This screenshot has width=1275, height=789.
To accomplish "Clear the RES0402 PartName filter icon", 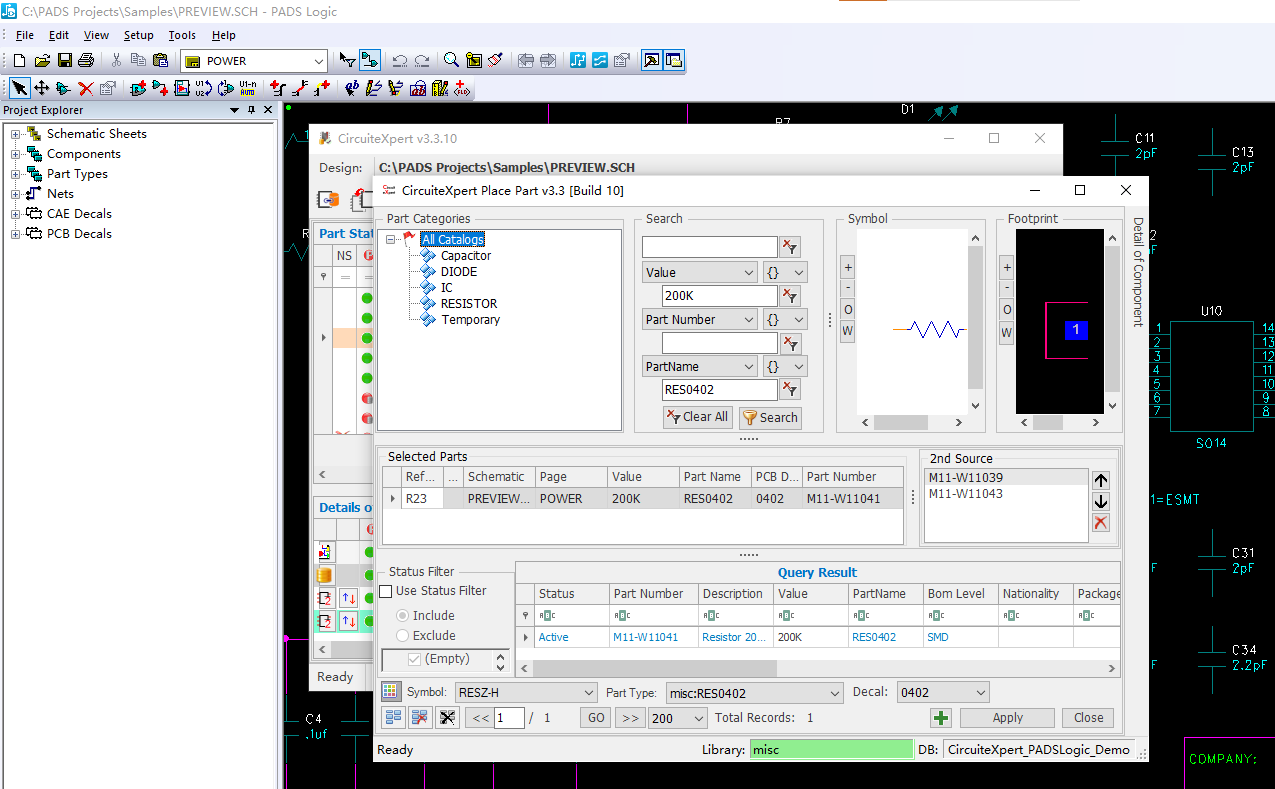I will (790, 390).
